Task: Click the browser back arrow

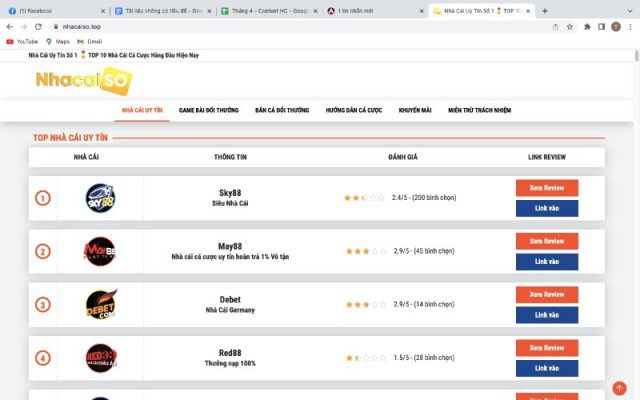Action: coord(10,27)
